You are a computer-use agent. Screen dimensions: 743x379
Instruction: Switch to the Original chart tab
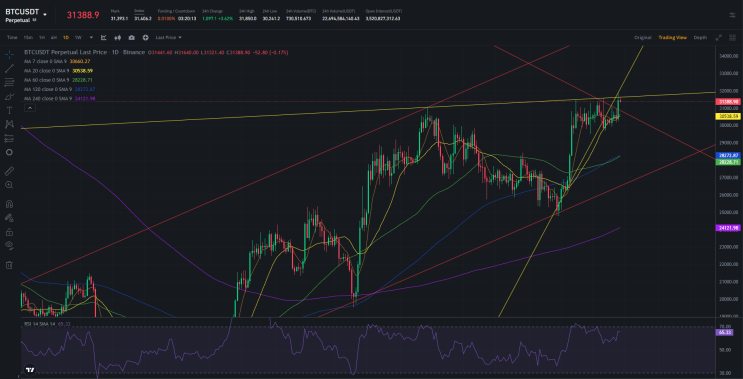tap(643, 37)
